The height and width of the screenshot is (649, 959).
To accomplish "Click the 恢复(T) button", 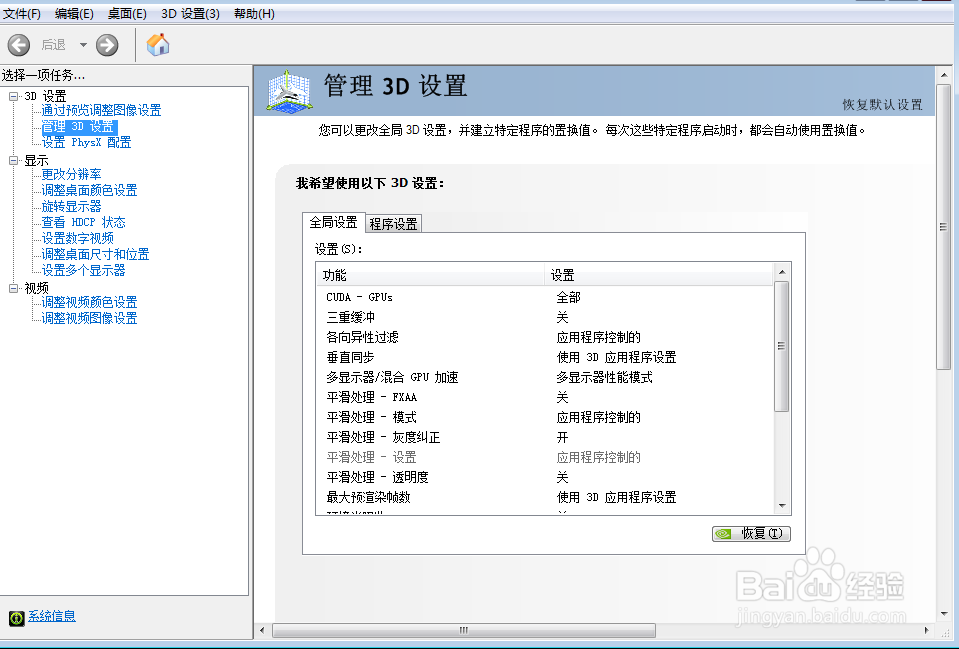I will click(x=752, y=534).
